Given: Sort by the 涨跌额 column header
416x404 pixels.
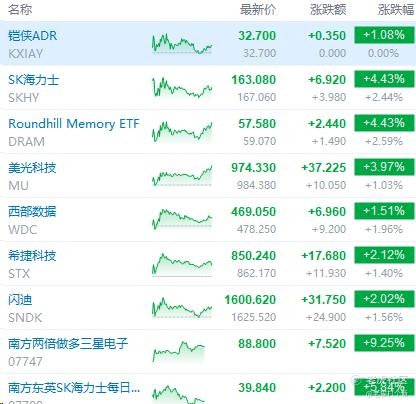Looking at the screenshot, I should pyautogui.click(x=328, y=10).
